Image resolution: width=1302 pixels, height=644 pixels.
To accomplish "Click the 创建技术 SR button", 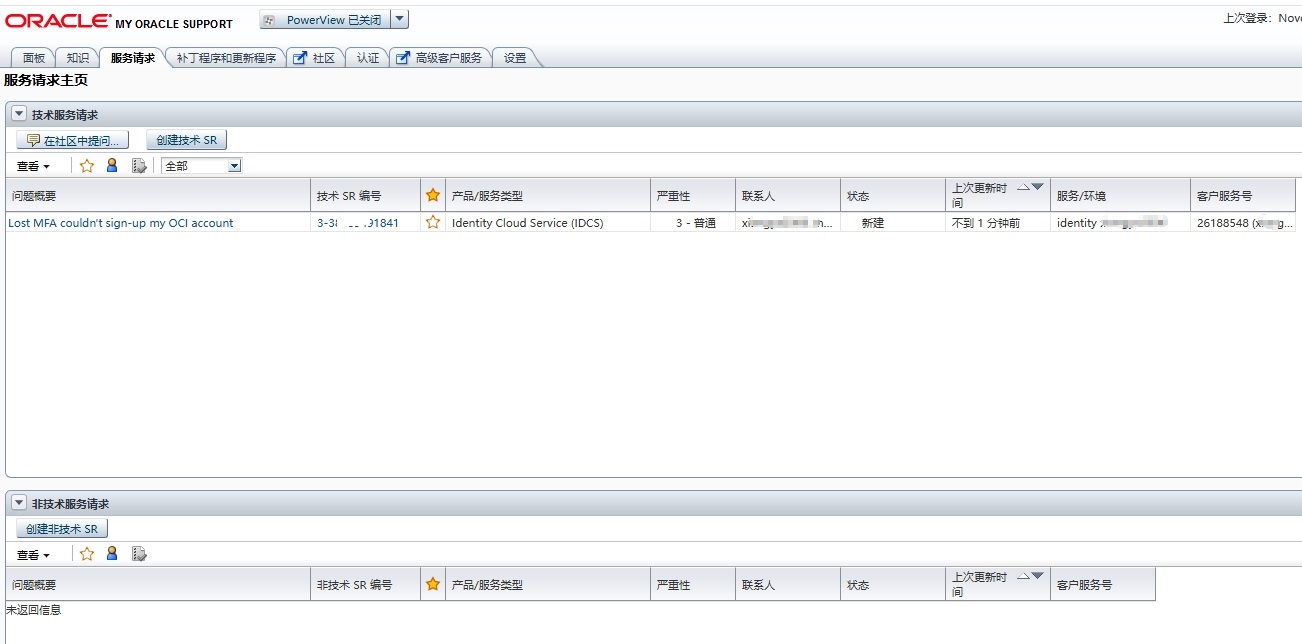I will pyautogui.click(x=186, y=141).
